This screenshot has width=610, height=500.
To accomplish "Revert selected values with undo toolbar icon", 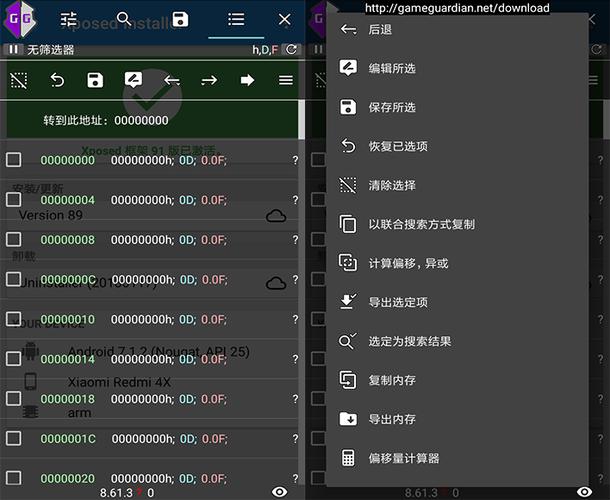I will (57, 81).
